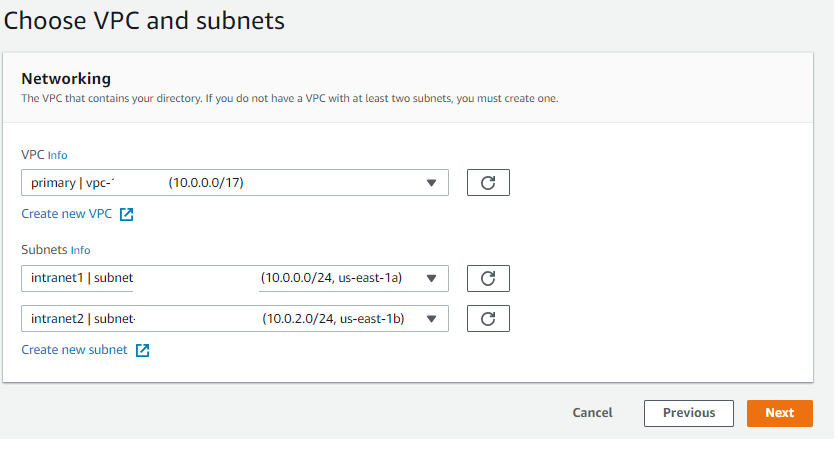Click the intranet1 subnet selection field

pos(220,278)
